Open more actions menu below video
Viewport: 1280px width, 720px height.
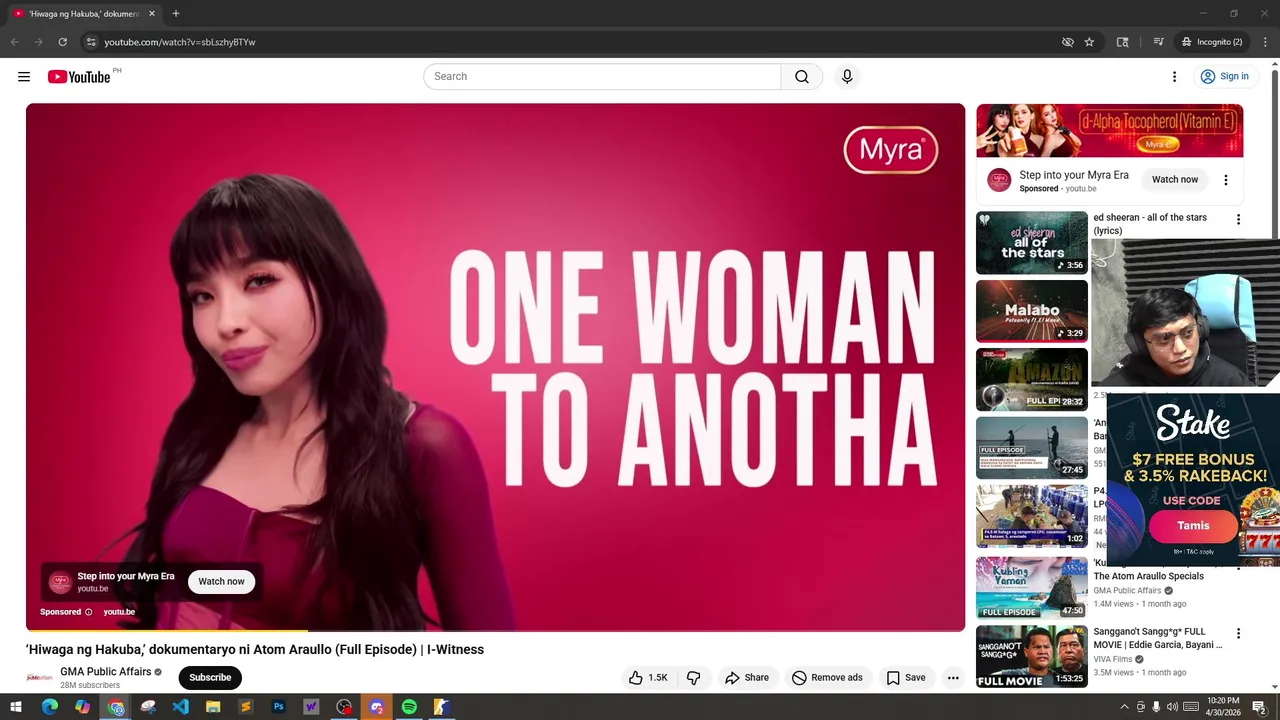953,678
